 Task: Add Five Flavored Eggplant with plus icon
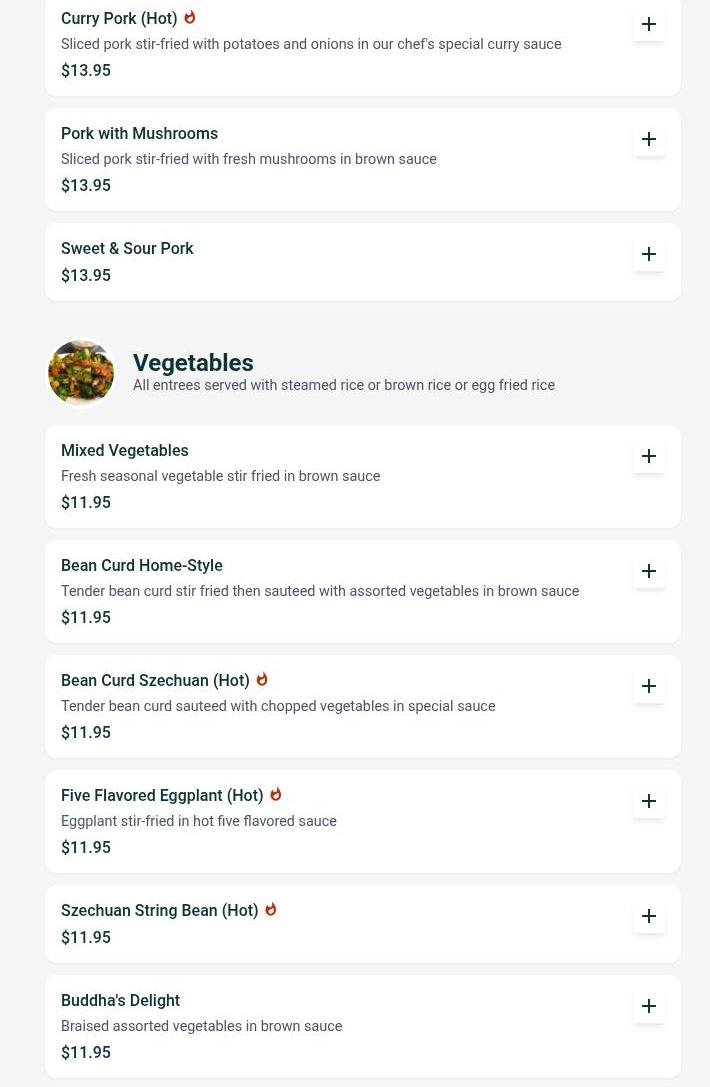click(x=649, y=801)
